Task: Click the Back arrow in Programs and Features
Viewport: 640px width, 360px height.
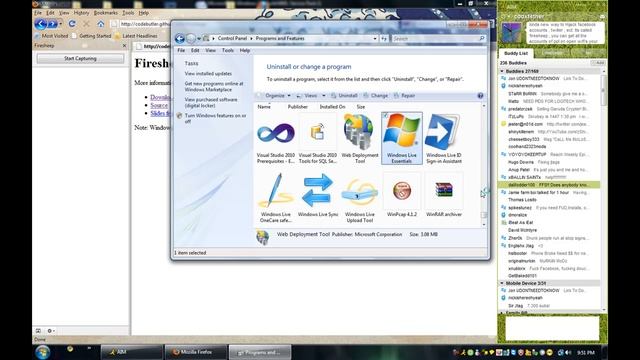Action: [x=180, y=38]
